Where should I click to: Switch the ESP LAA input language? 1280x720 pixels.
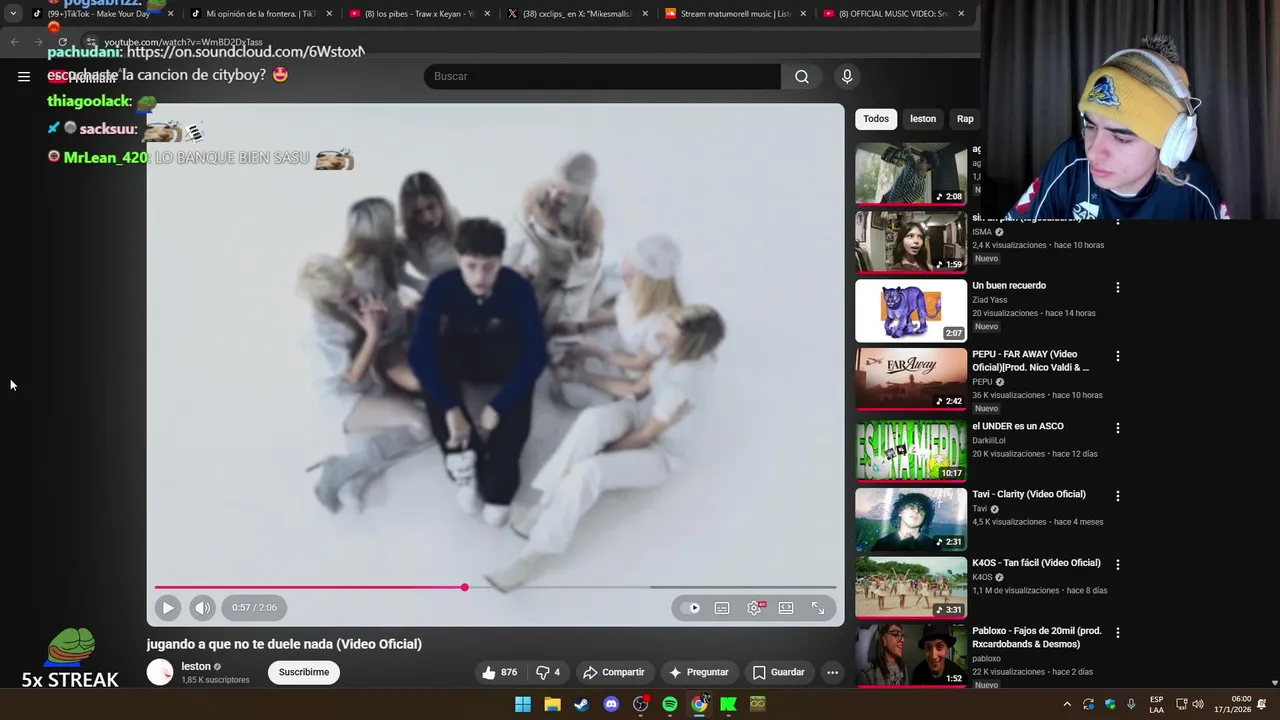(x=1156, y=704)
